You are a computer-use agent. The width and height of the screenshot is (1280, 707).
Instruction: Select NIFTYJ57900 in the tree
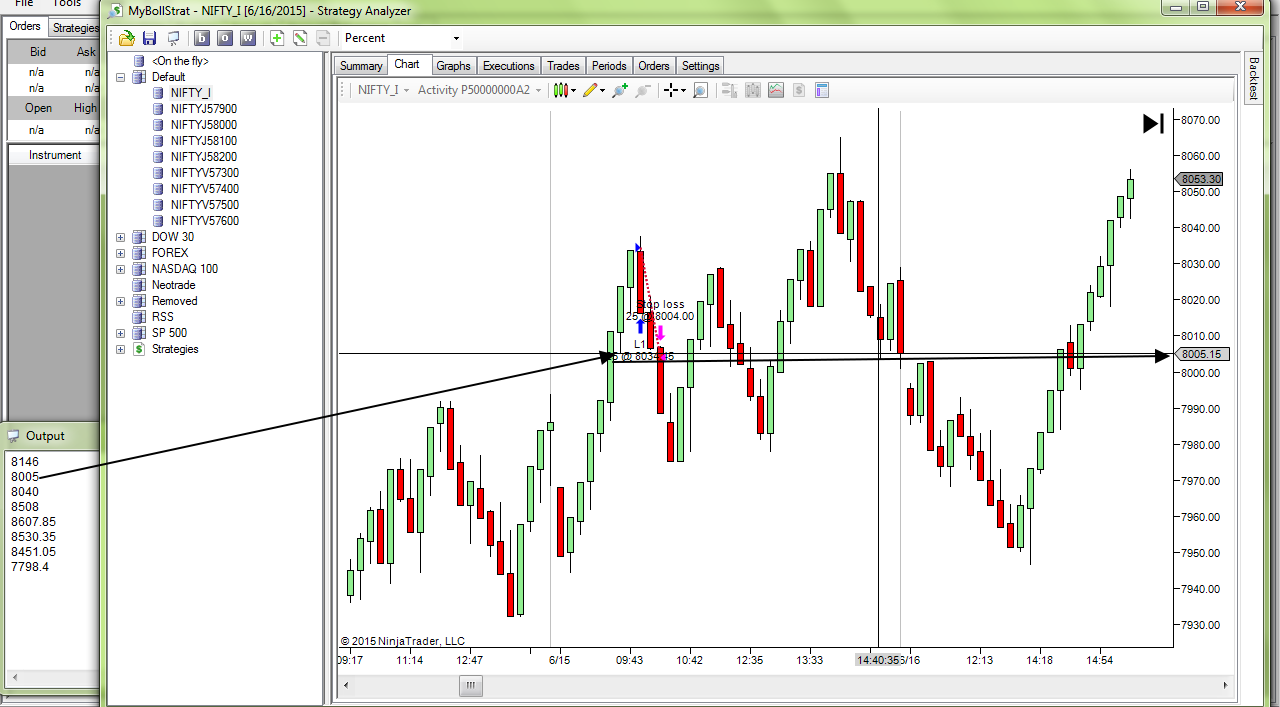pos(204,109)
